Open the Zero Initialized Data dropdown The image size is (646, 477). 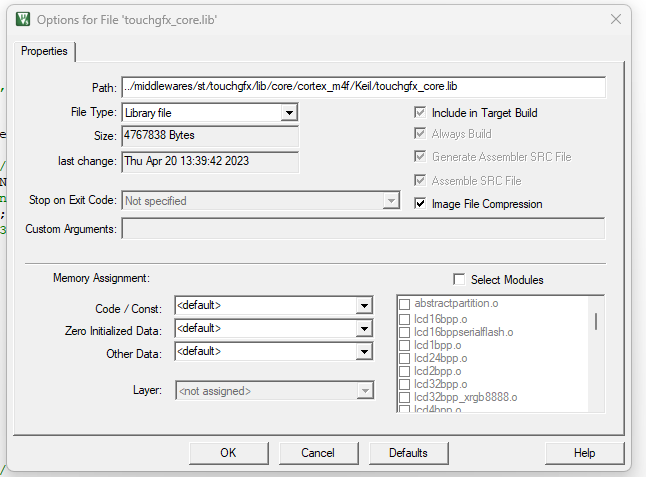[x=364, y=329]
